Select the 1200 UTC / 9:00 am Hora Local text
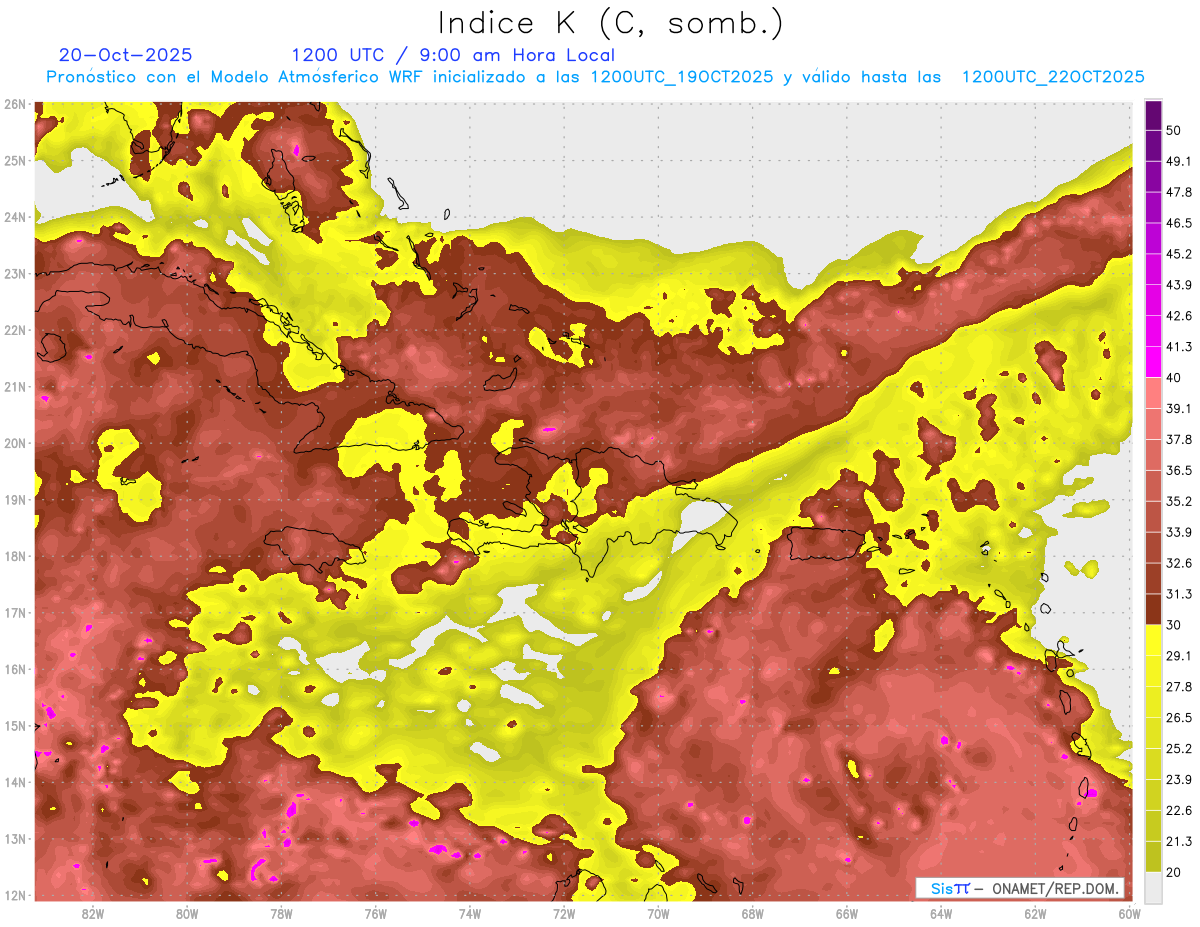The height and width of the screenshot is (927, 1200). click(453, 55)
